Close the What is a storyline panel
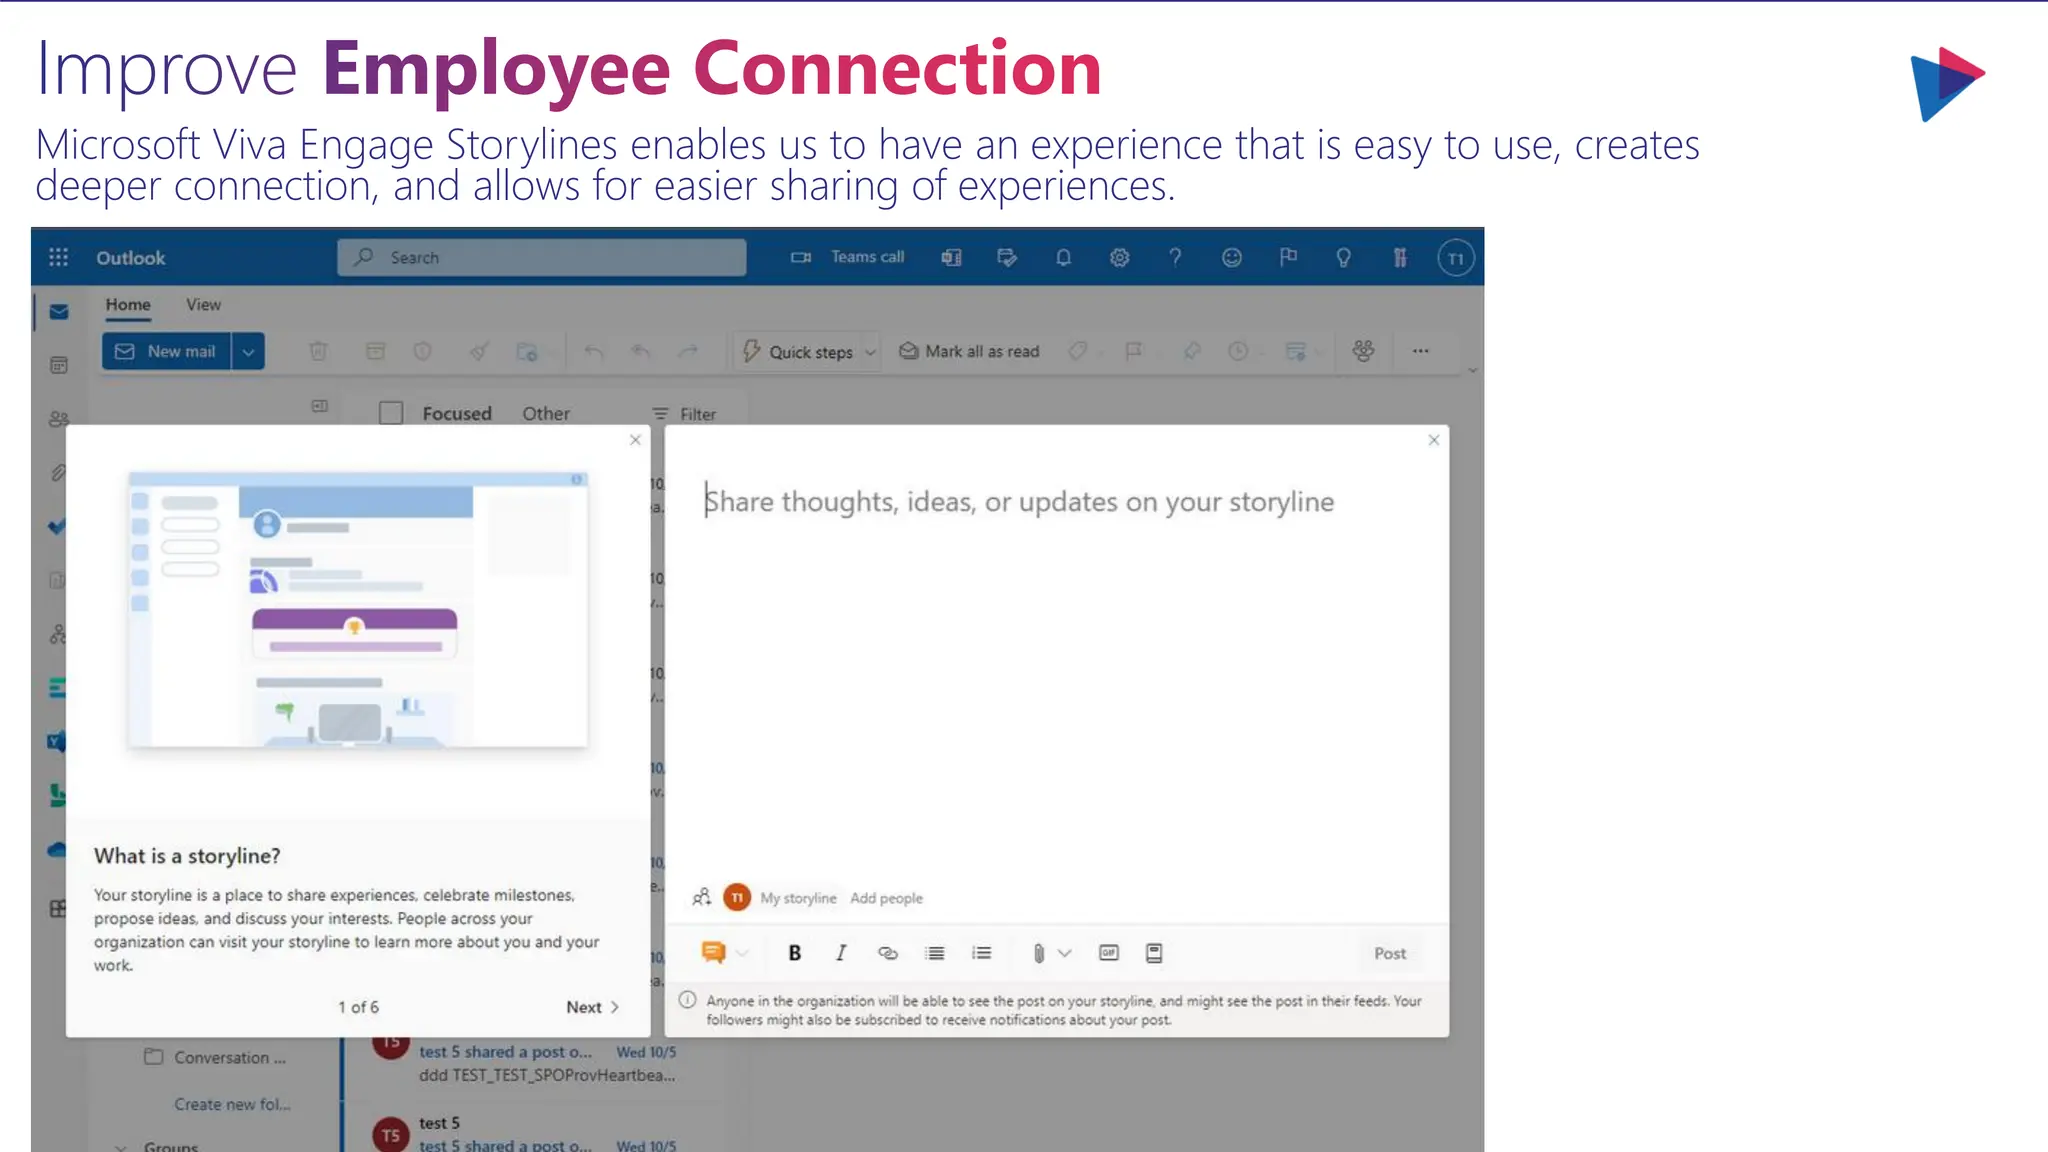Viewport: 2048px width, 1152px height. (x=635, y=440)
